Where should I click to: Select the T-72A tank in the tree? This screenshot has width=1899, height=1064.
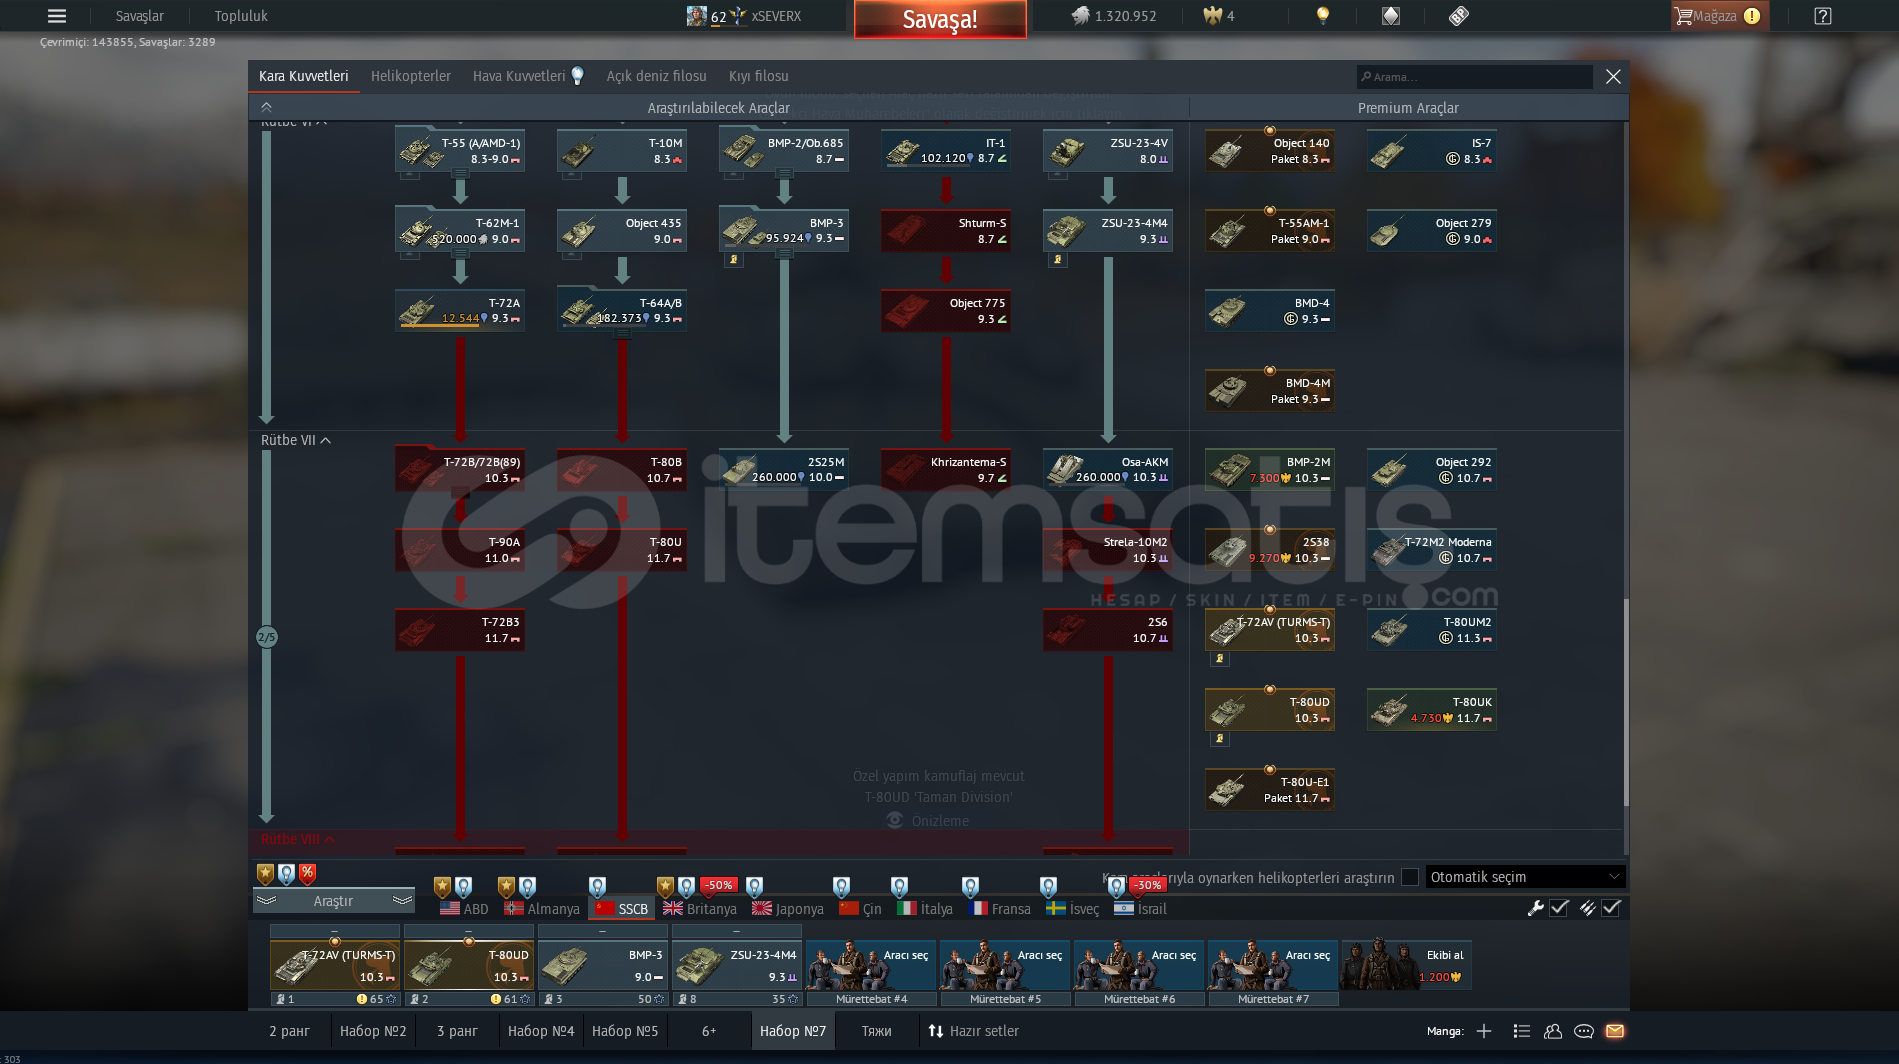pos(460,310)
